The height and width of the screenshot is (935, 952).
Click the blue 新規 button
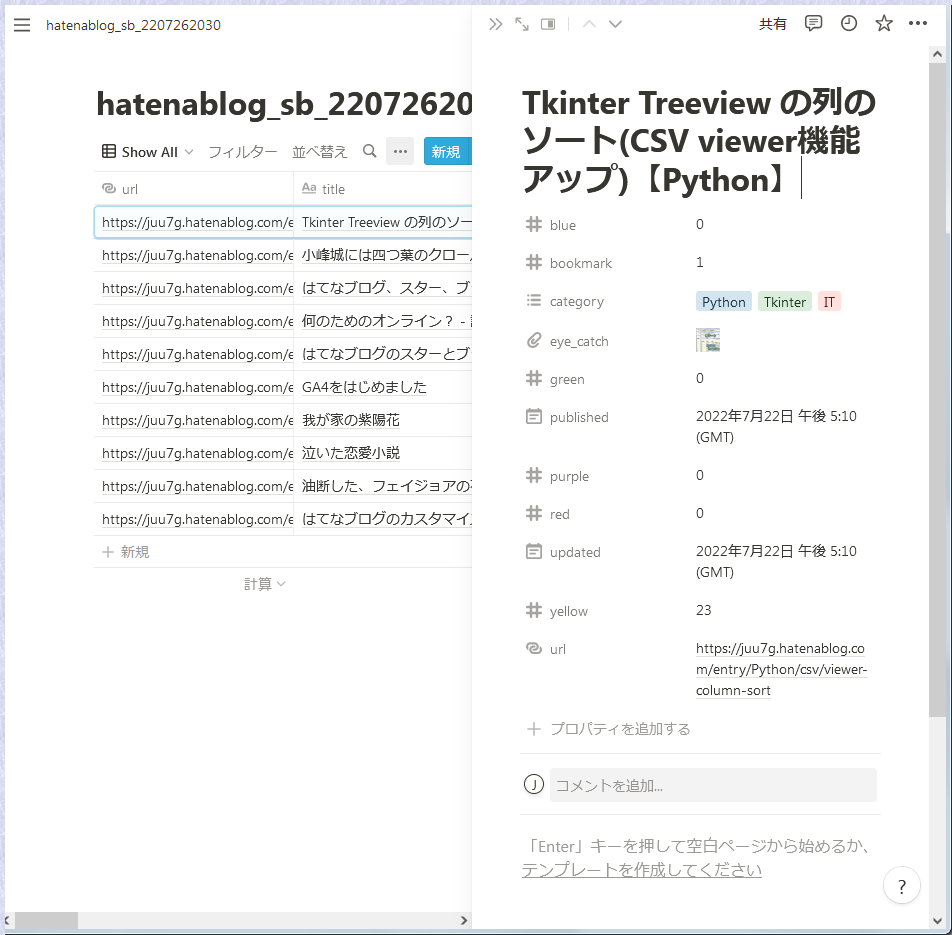tap(446, 151)
